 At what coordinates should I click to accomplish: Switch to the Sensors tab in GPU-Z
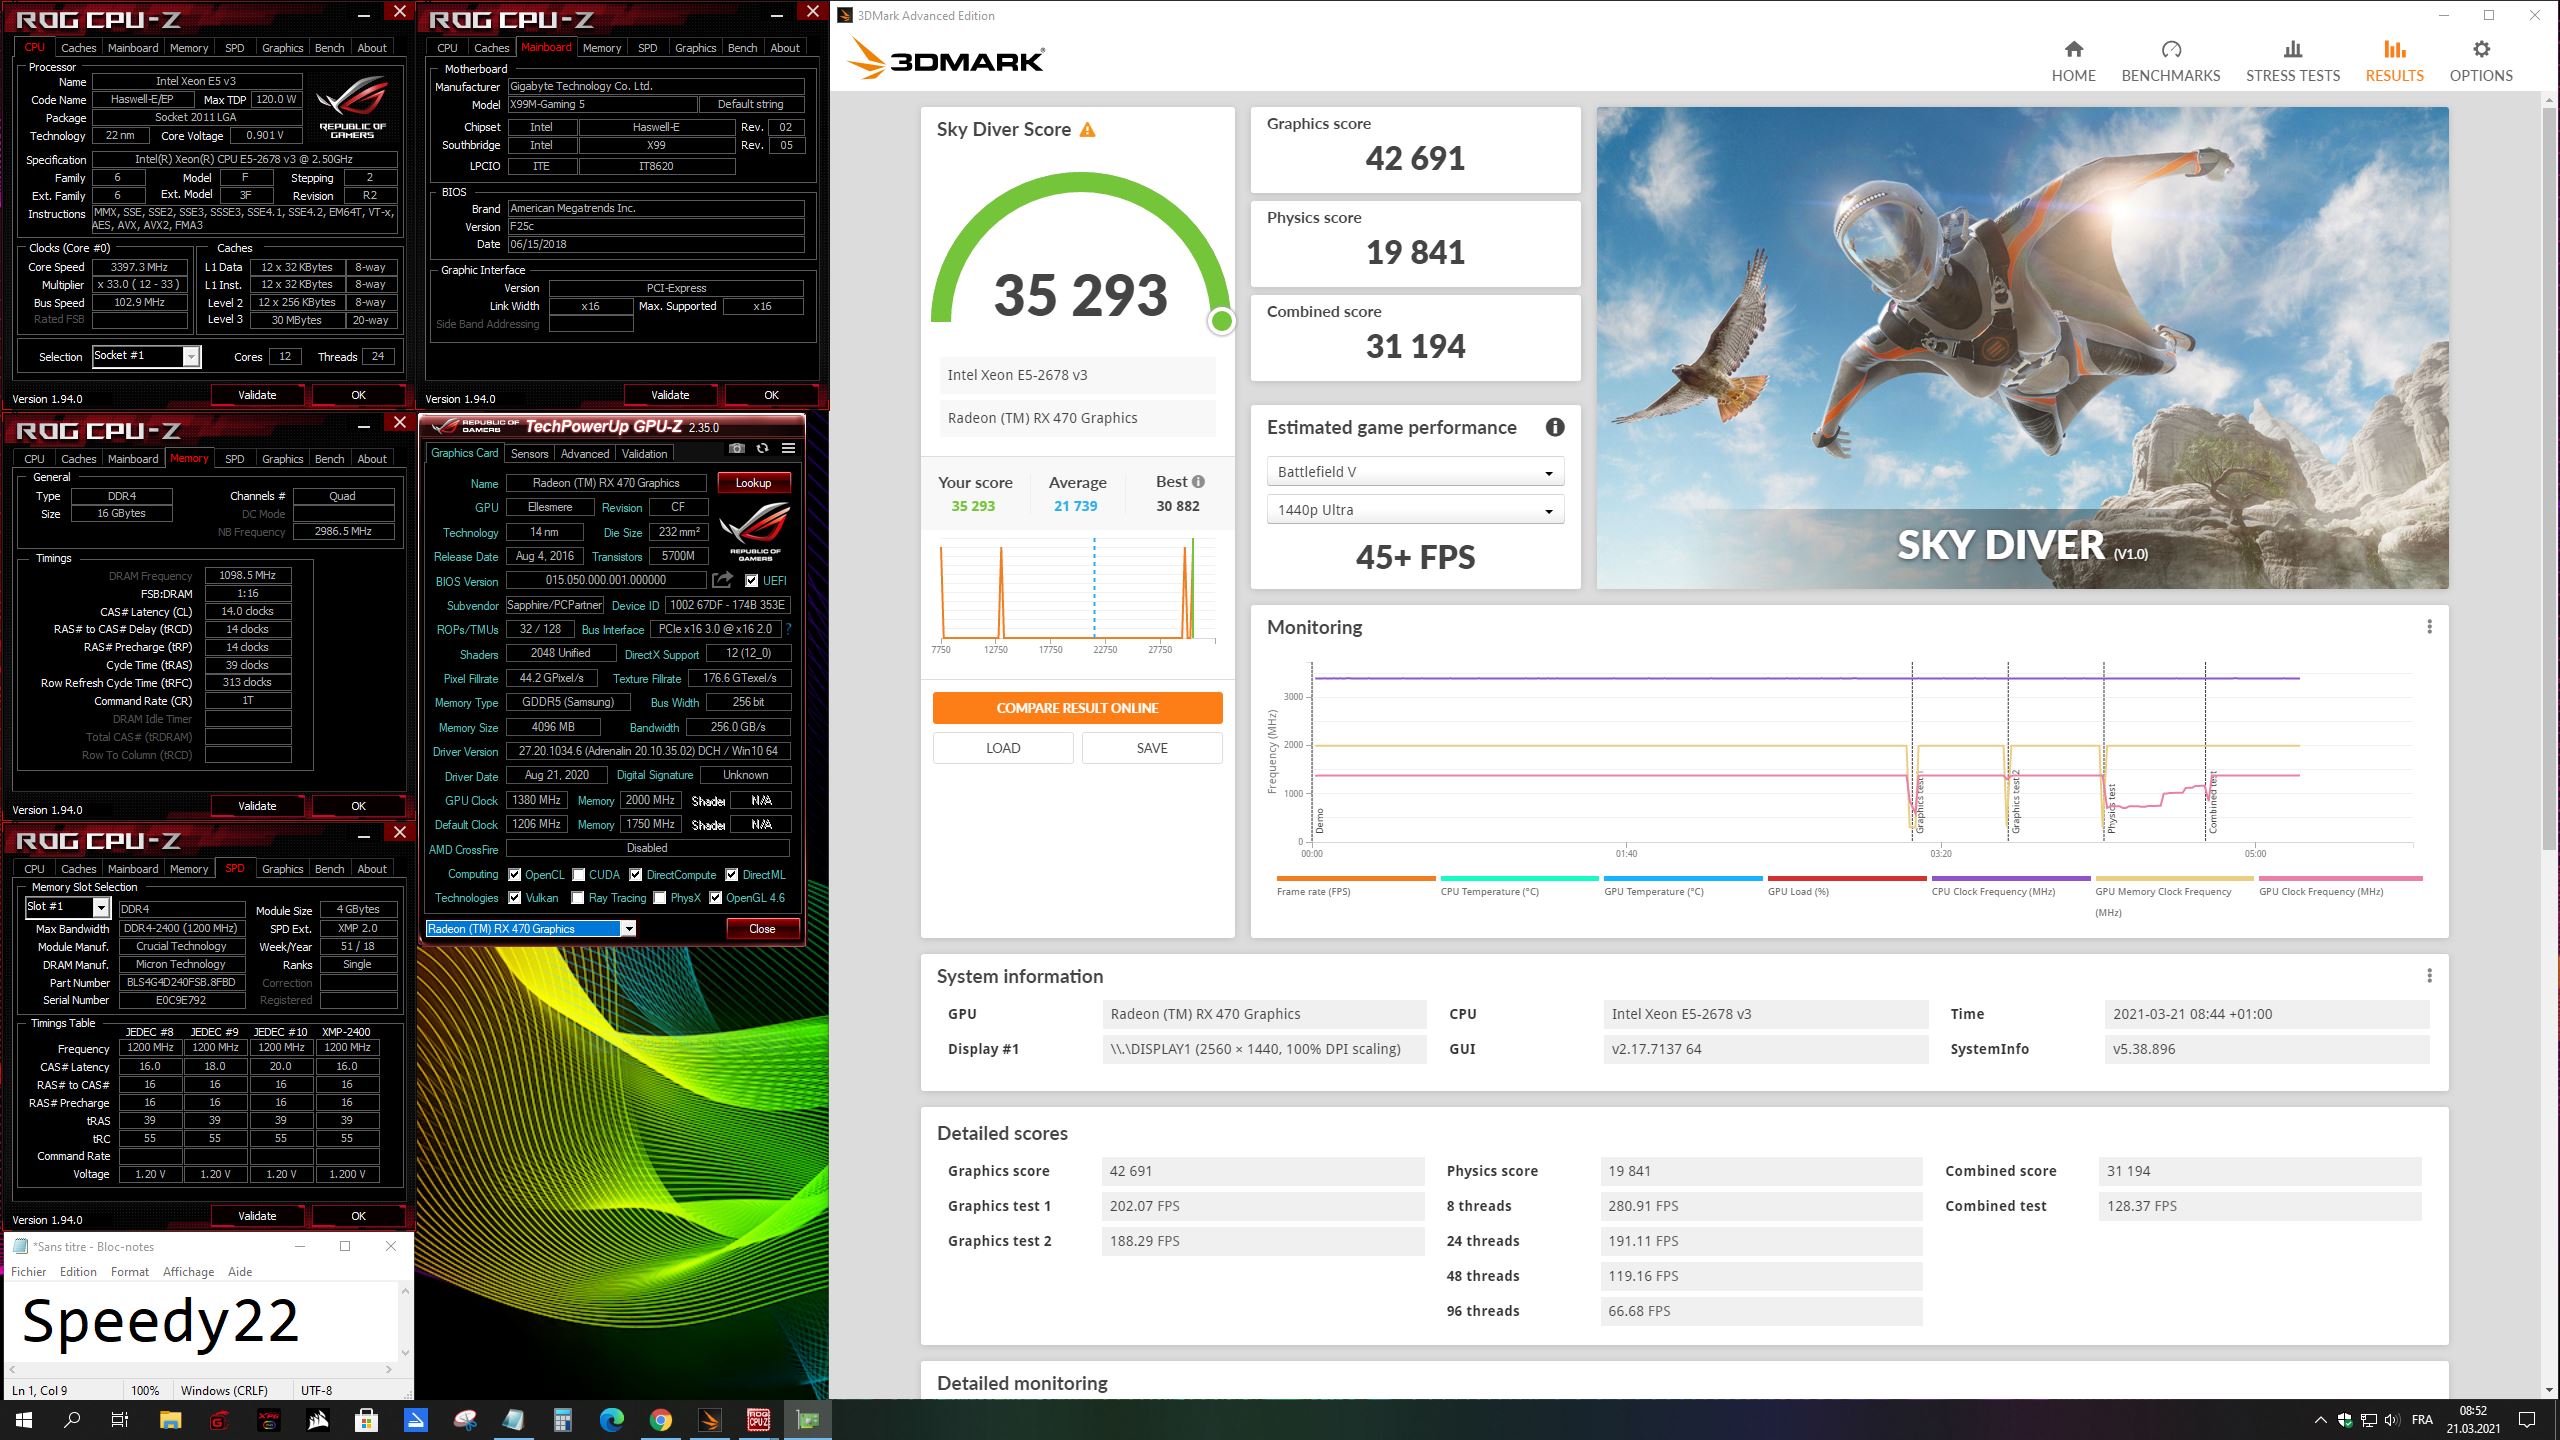pyautogui.click(x=529, y=453)
